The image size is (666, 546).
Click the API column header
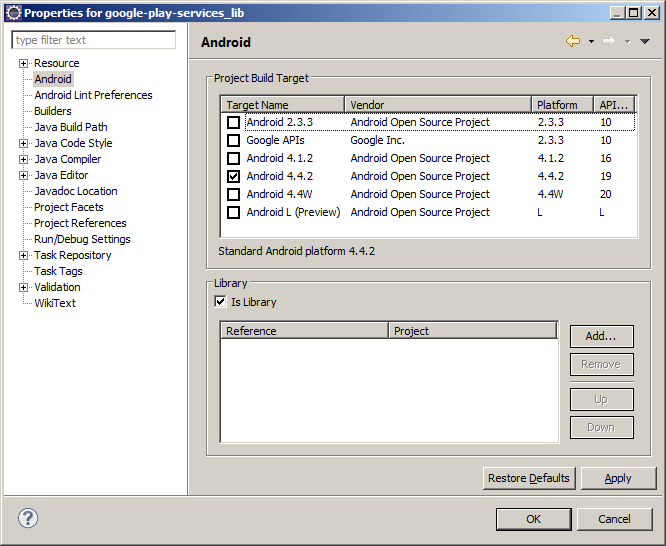614,105
